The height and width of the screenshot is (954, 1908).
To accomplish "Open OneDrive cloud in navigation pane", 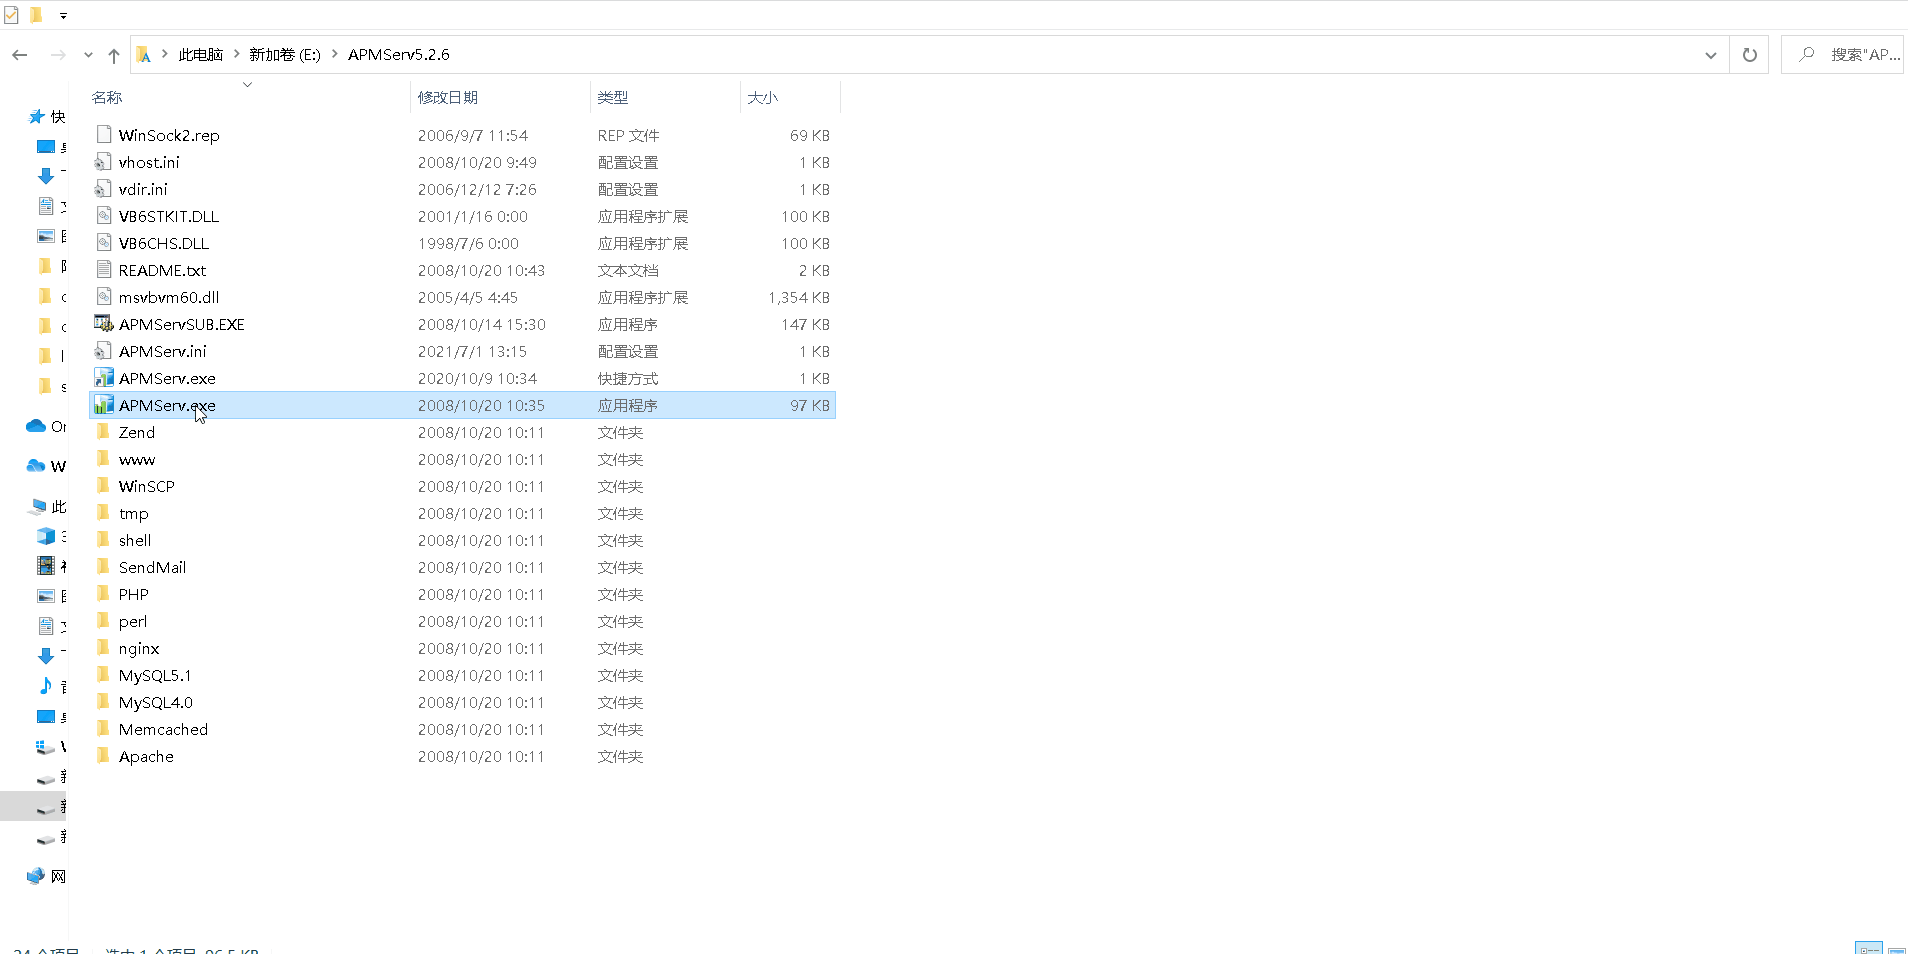I will 36,426.
